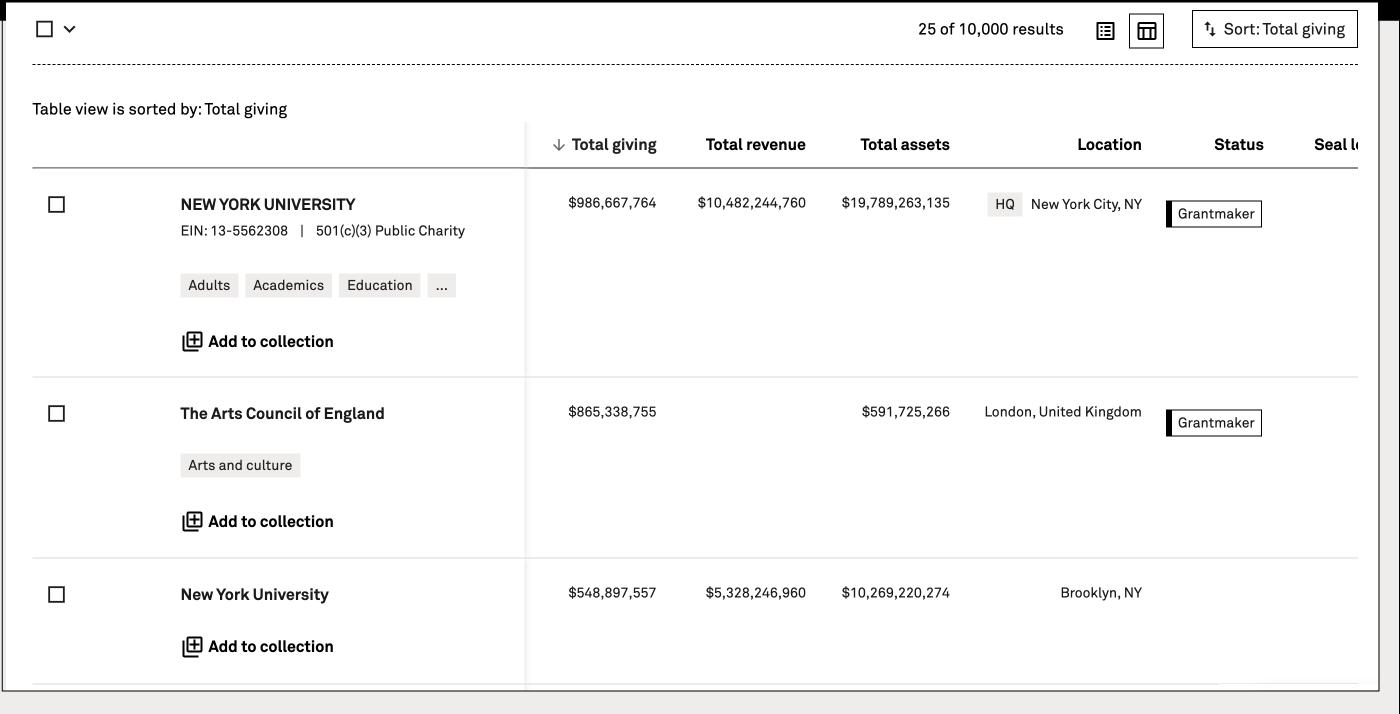Click the $591,725,266 total assets value
This screenshot has height=714, width=1400.
(x=906, y=412)
